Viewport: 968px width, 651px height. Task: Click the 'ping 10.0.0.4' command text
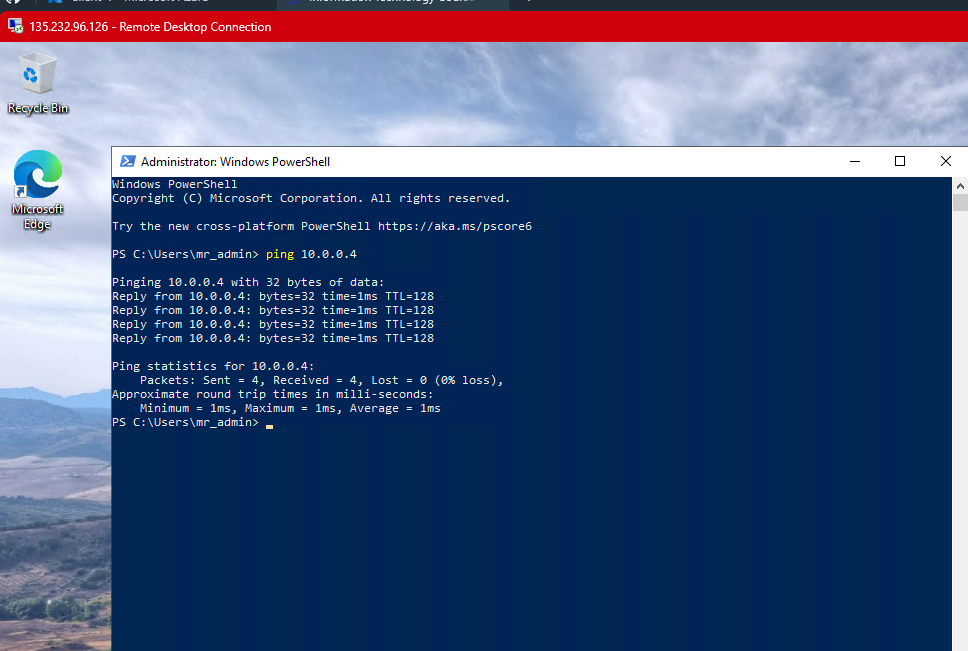click(311, 254)
